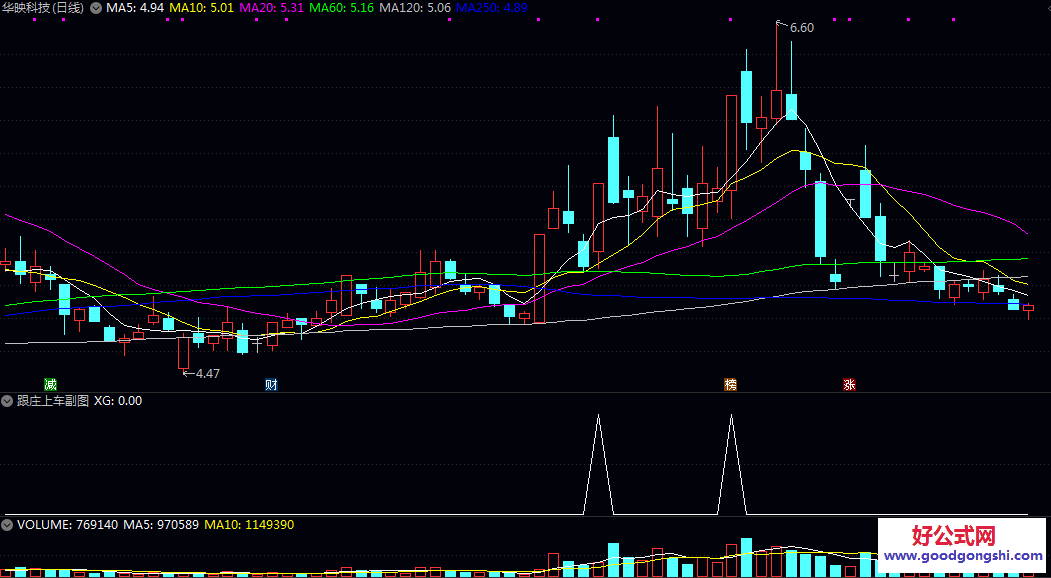Click the red 涨 event marker
The width and height of the screenshot is (1051, 578).
pos(849,385)
